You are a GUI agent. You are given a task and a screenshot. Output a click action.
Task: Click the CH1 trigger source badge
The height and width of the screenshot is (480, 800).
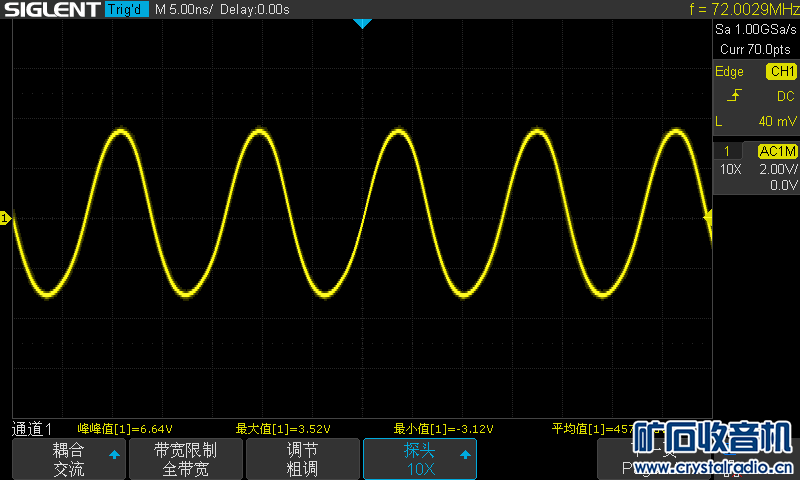click(782, 71)
